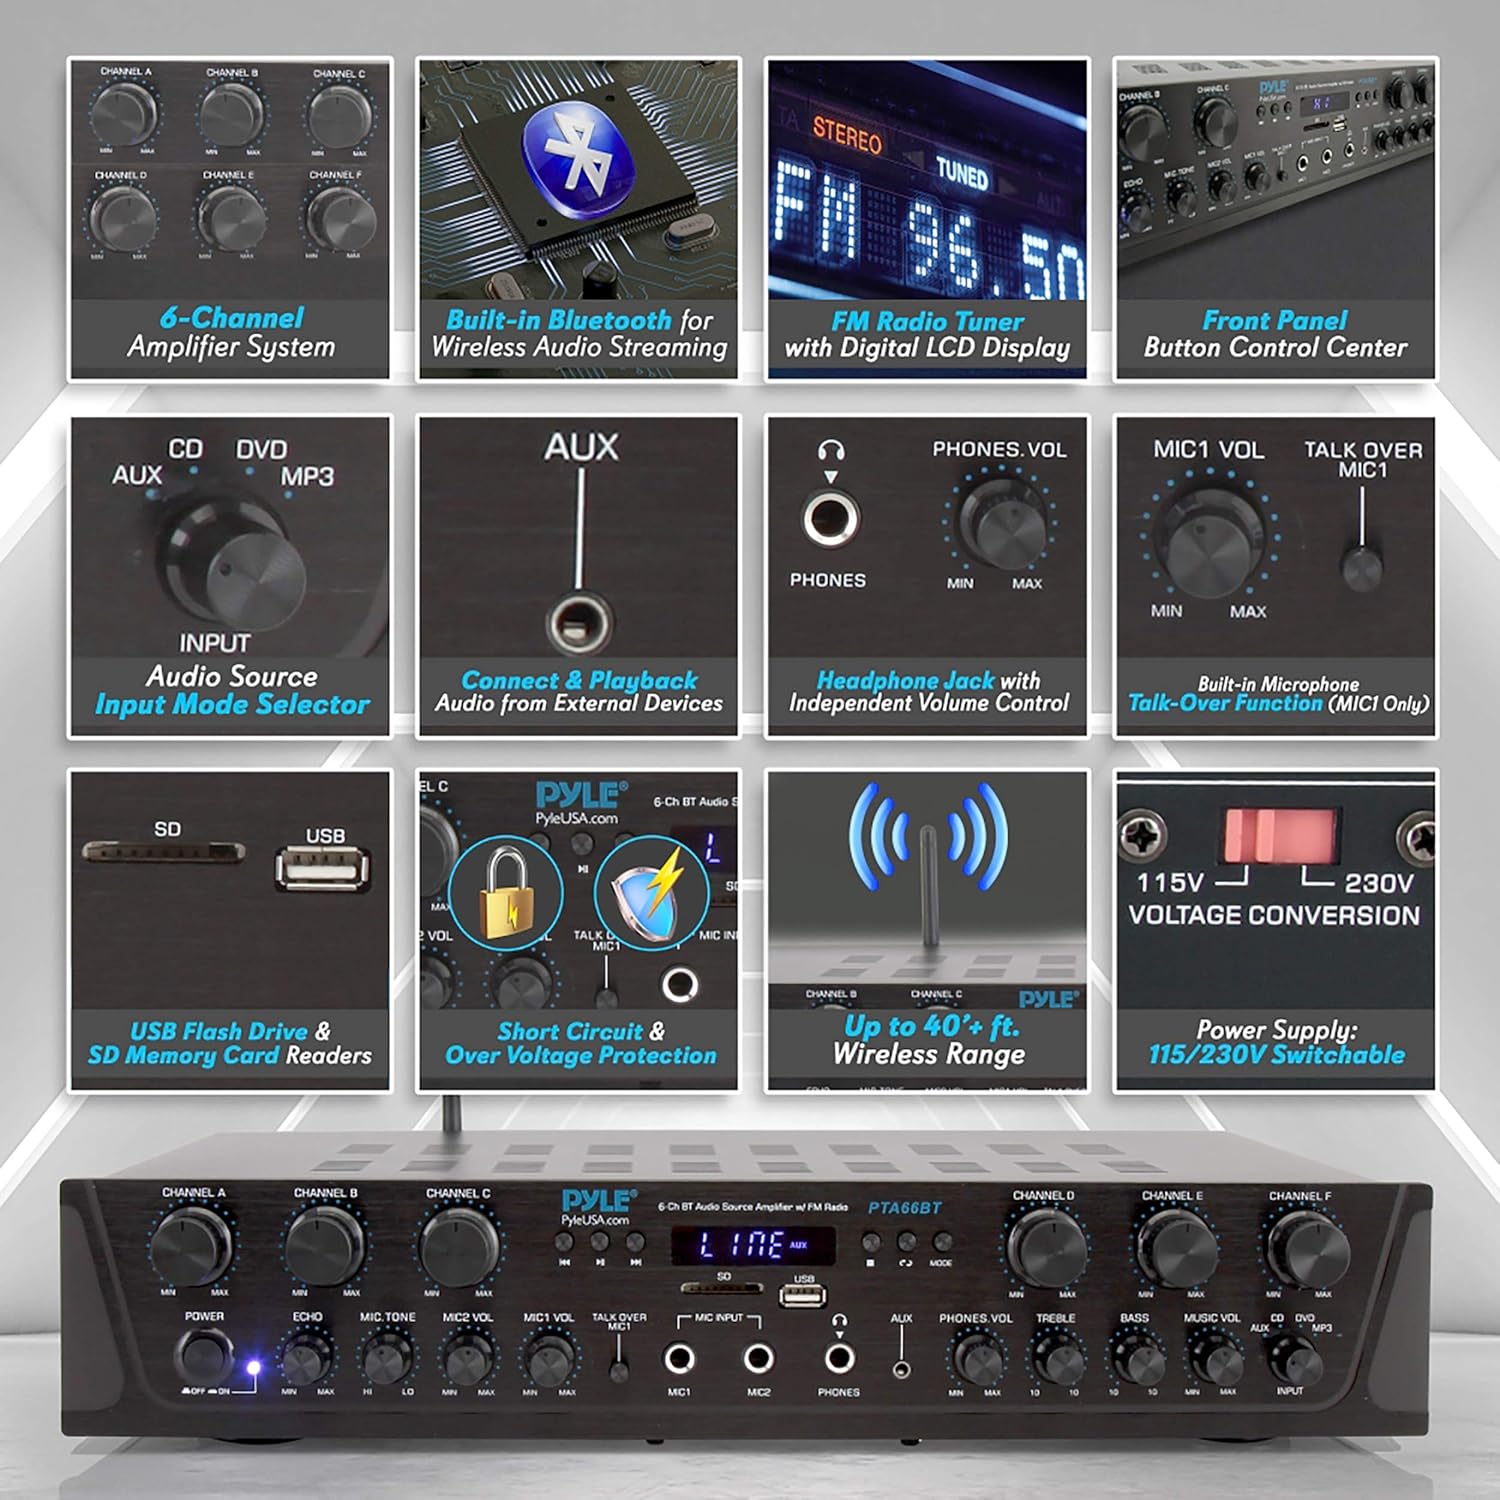Click the PTA66BT model label
The height and width of the screenshot is (1500, 1500).
[x=905, y=1206]
